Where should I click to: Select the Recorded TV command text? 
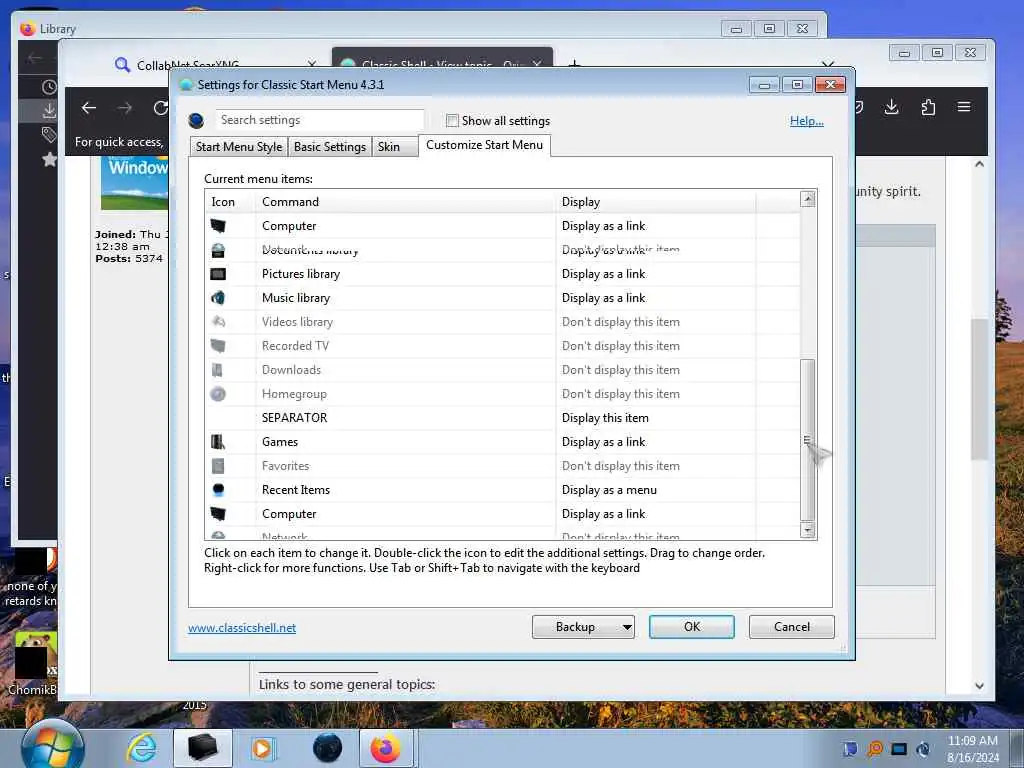tap(295, 345)
